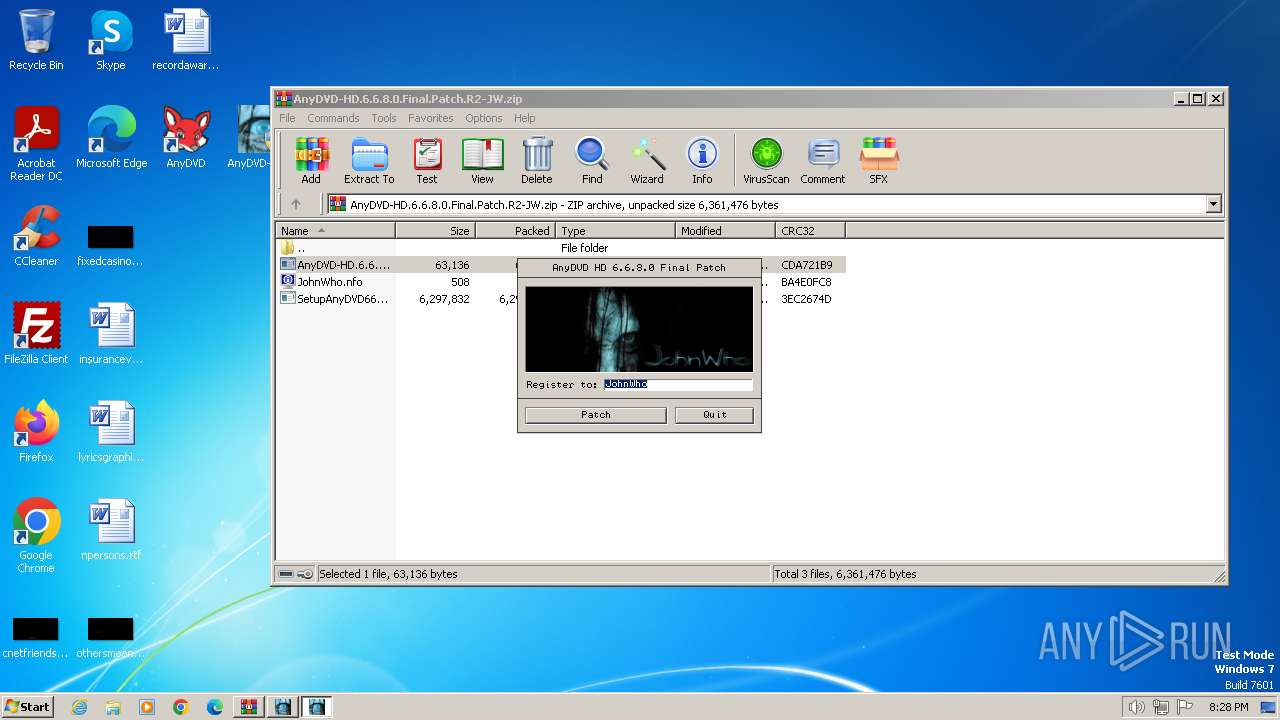Click the Extract To toolbar icon
Viewport: 1280px width, 720px height.
tap(369, 160)
